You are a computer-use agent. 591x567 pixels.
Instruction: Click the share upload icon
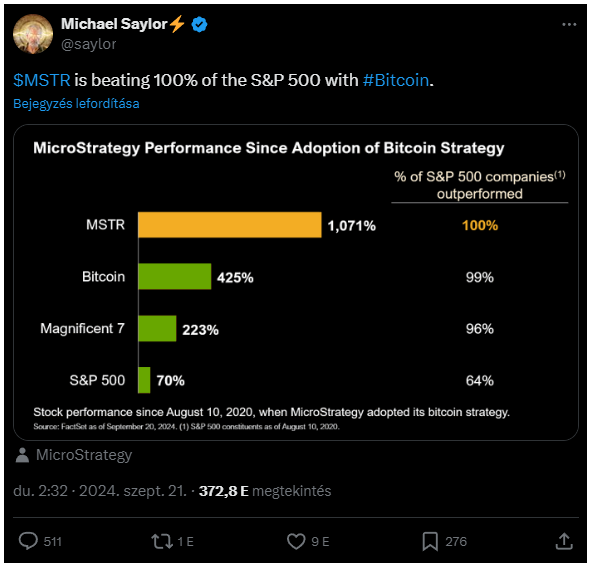click(564, 541)
